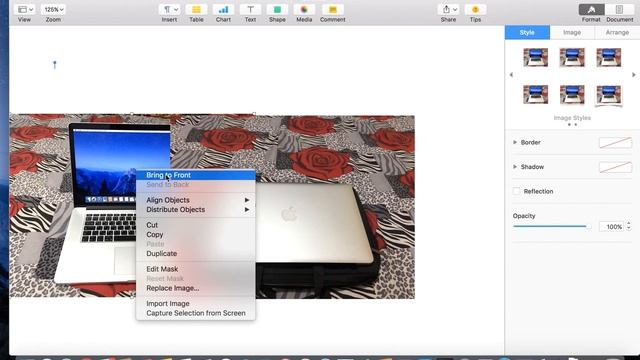This screenshot has width=640, height=360.
Task: Expand the Shadow section triangle
Action: tap(515, 167)
